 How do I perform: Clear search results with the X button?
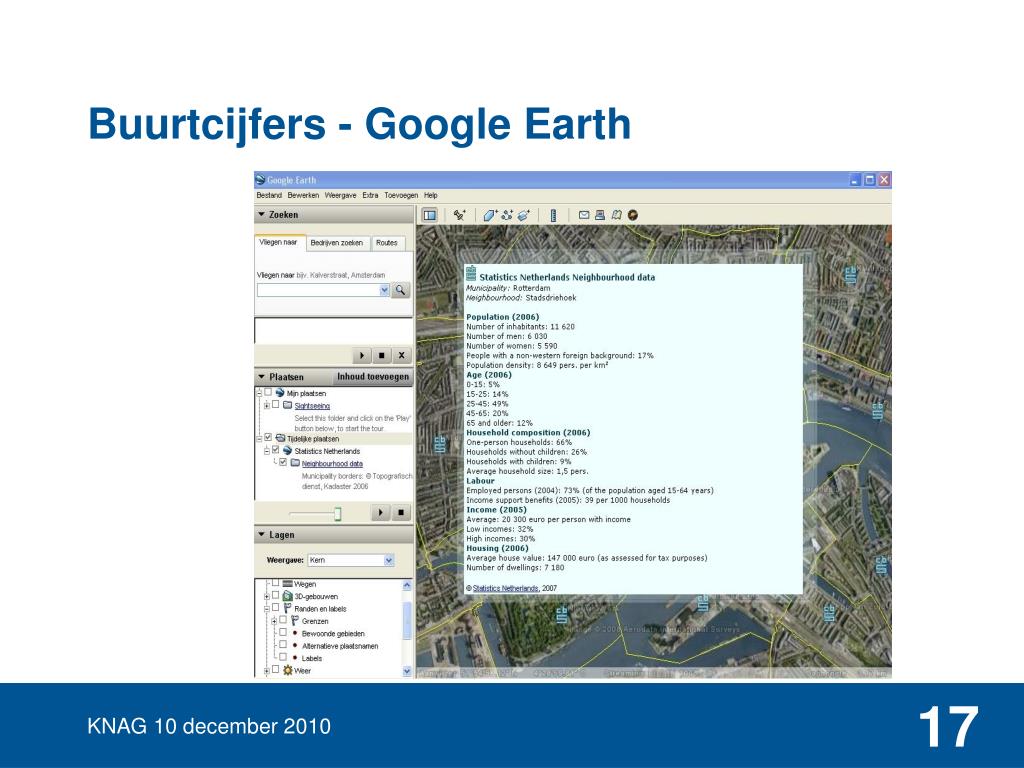point(402,355)
